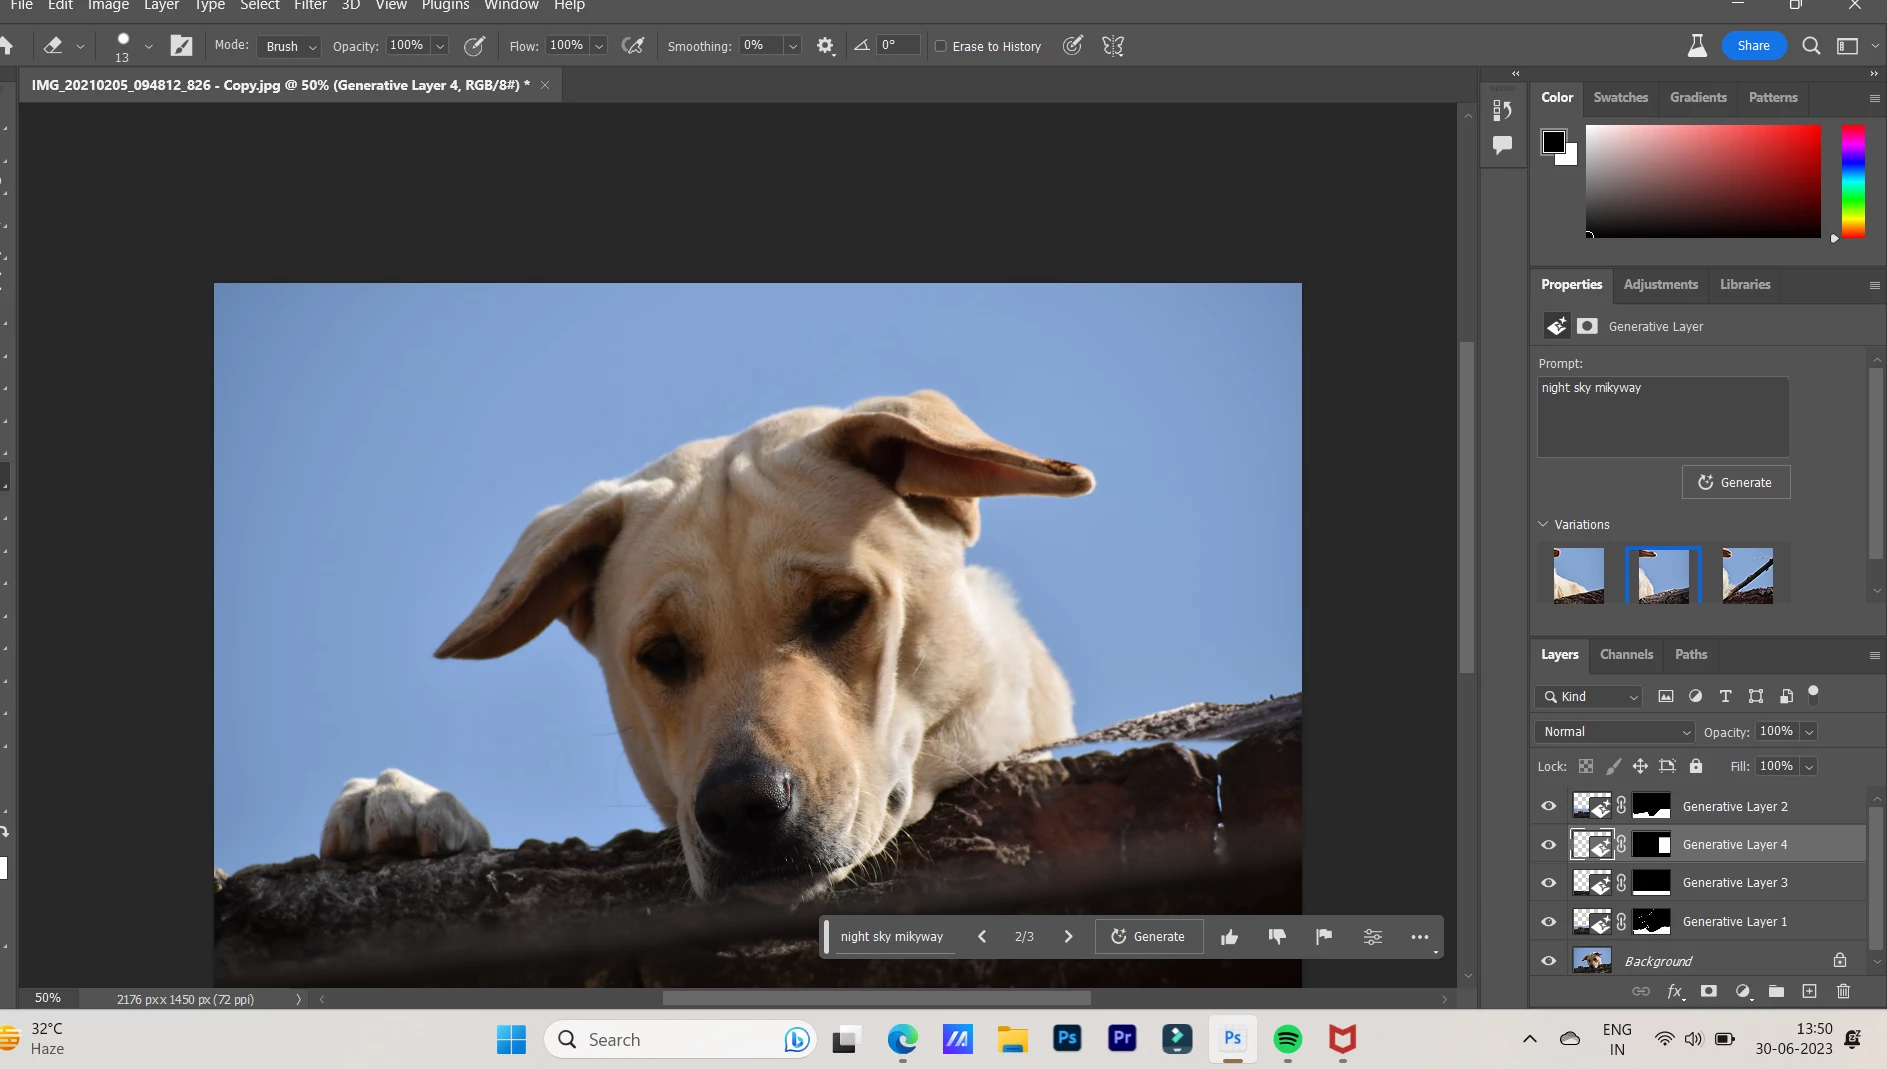Select the third variation thumbnail
The height and width of the screenshot is (1069, 1887).
click(1747, 575)
